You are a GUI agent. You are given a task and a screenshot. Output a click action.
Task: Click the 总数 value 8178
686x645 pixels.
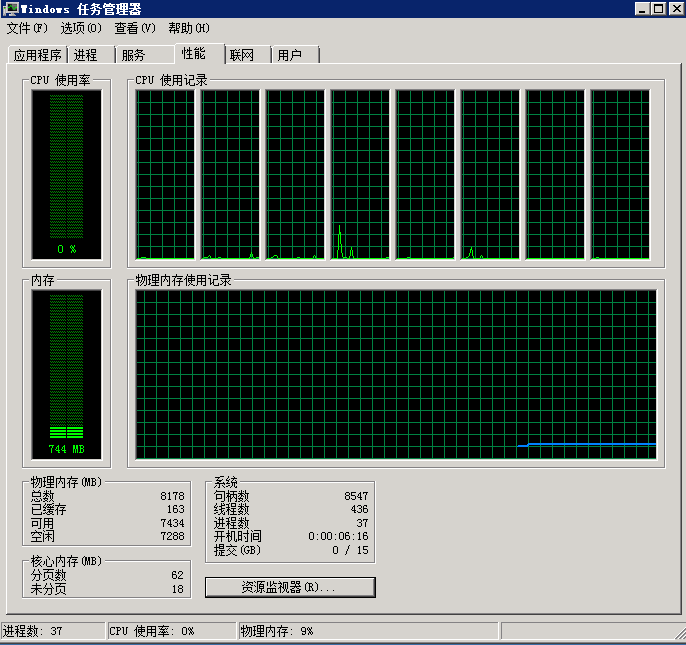[172, 496]
